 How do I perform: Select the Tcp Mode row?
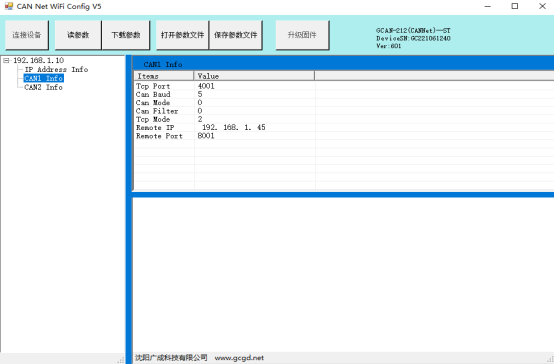coord(344,119)
